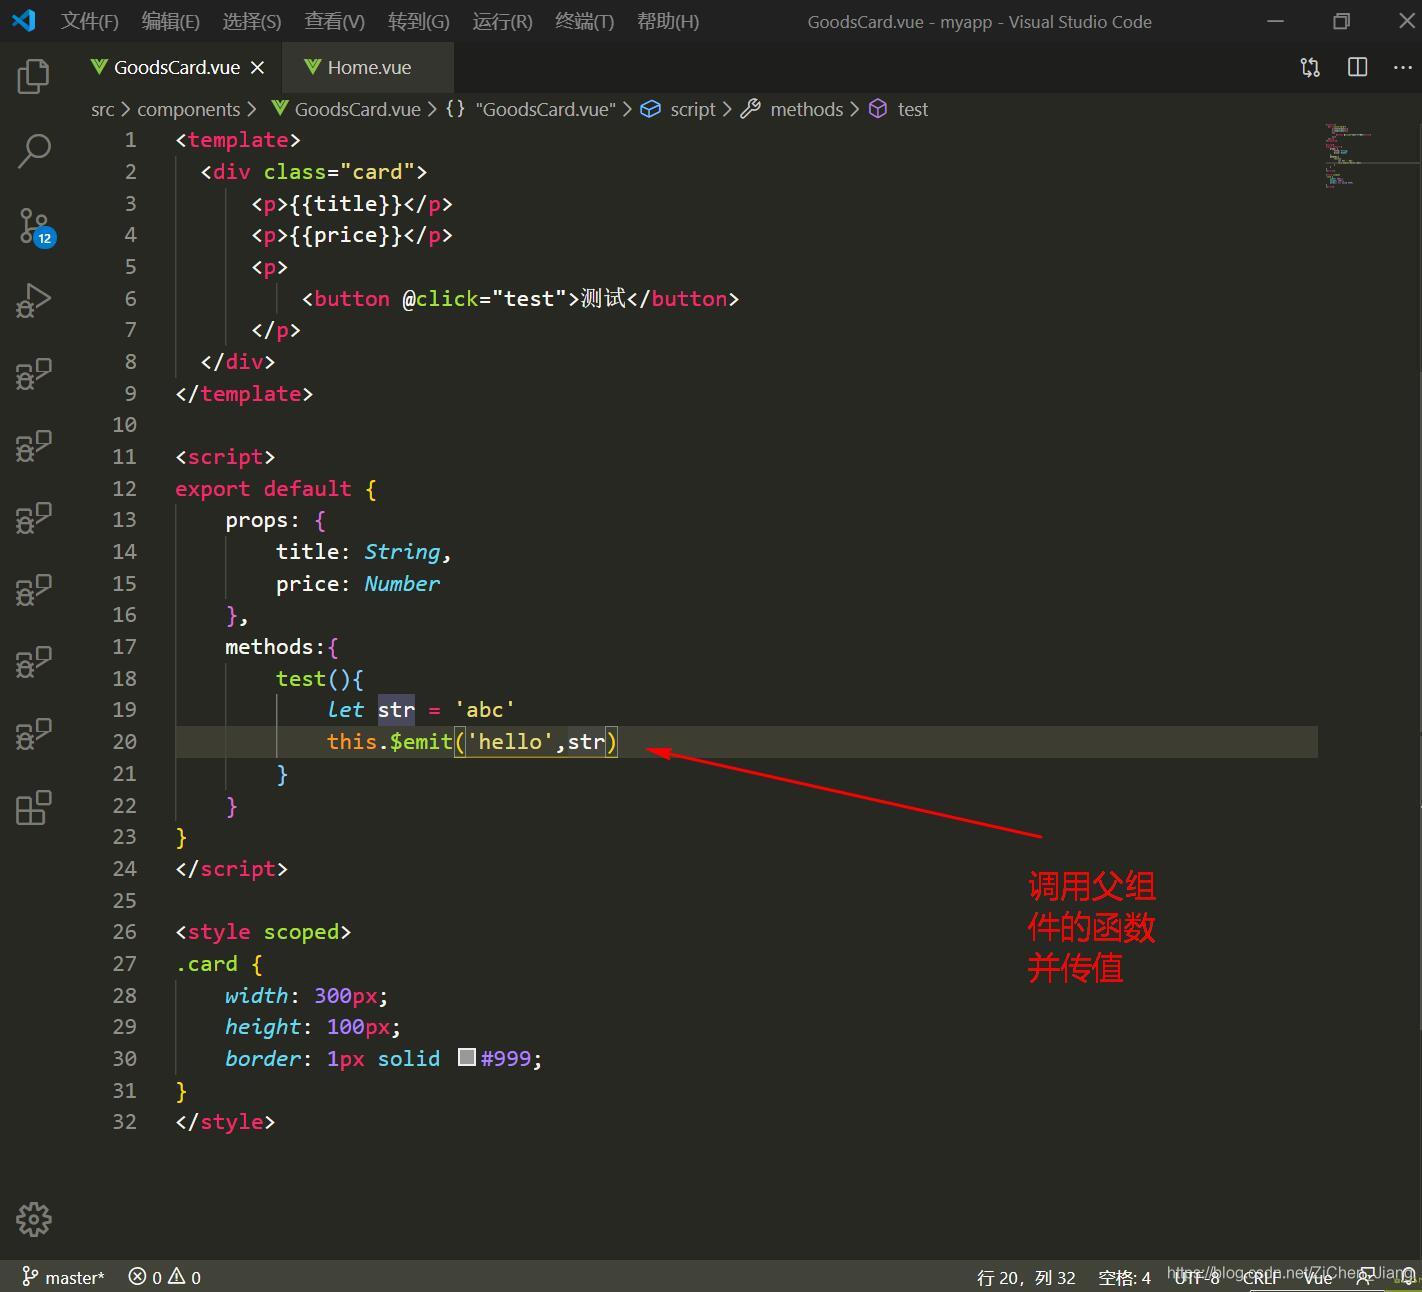This screenshot has height=1292, width=1422.
Task: Open the 查看(V) menu
Action: 334,21
